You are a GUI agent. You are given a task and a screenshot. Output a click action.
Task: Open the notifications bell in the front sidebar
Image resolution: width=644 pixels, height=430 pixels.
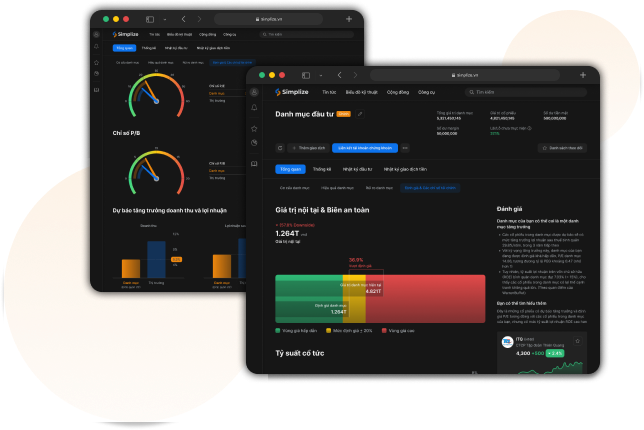point(255,107)
